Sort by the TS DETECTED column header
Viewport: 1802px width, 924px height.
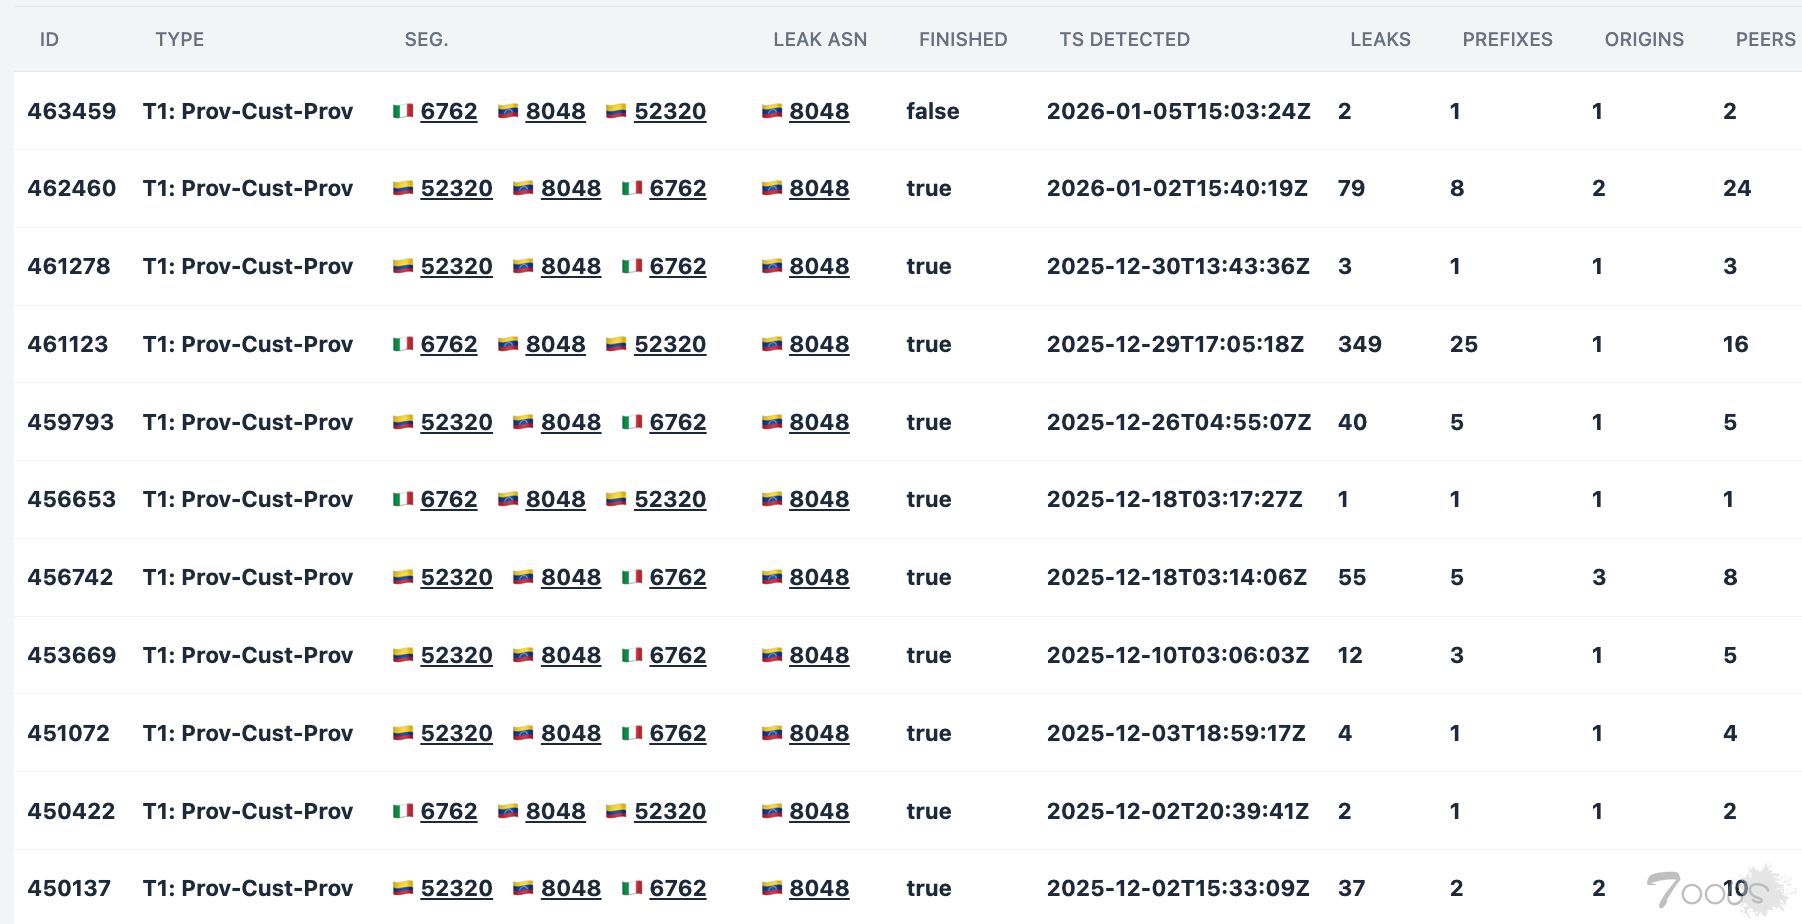pyautogui.click(x=1124, y=39)
